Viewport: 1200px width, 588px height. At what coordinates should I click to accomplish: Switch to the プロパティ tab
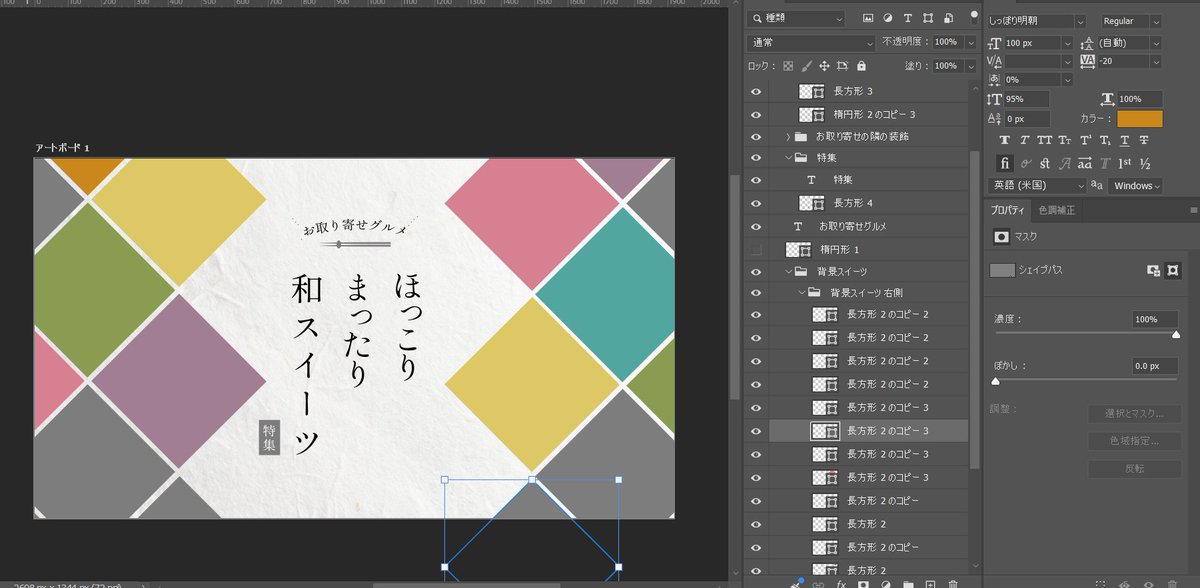[1007, 210]
